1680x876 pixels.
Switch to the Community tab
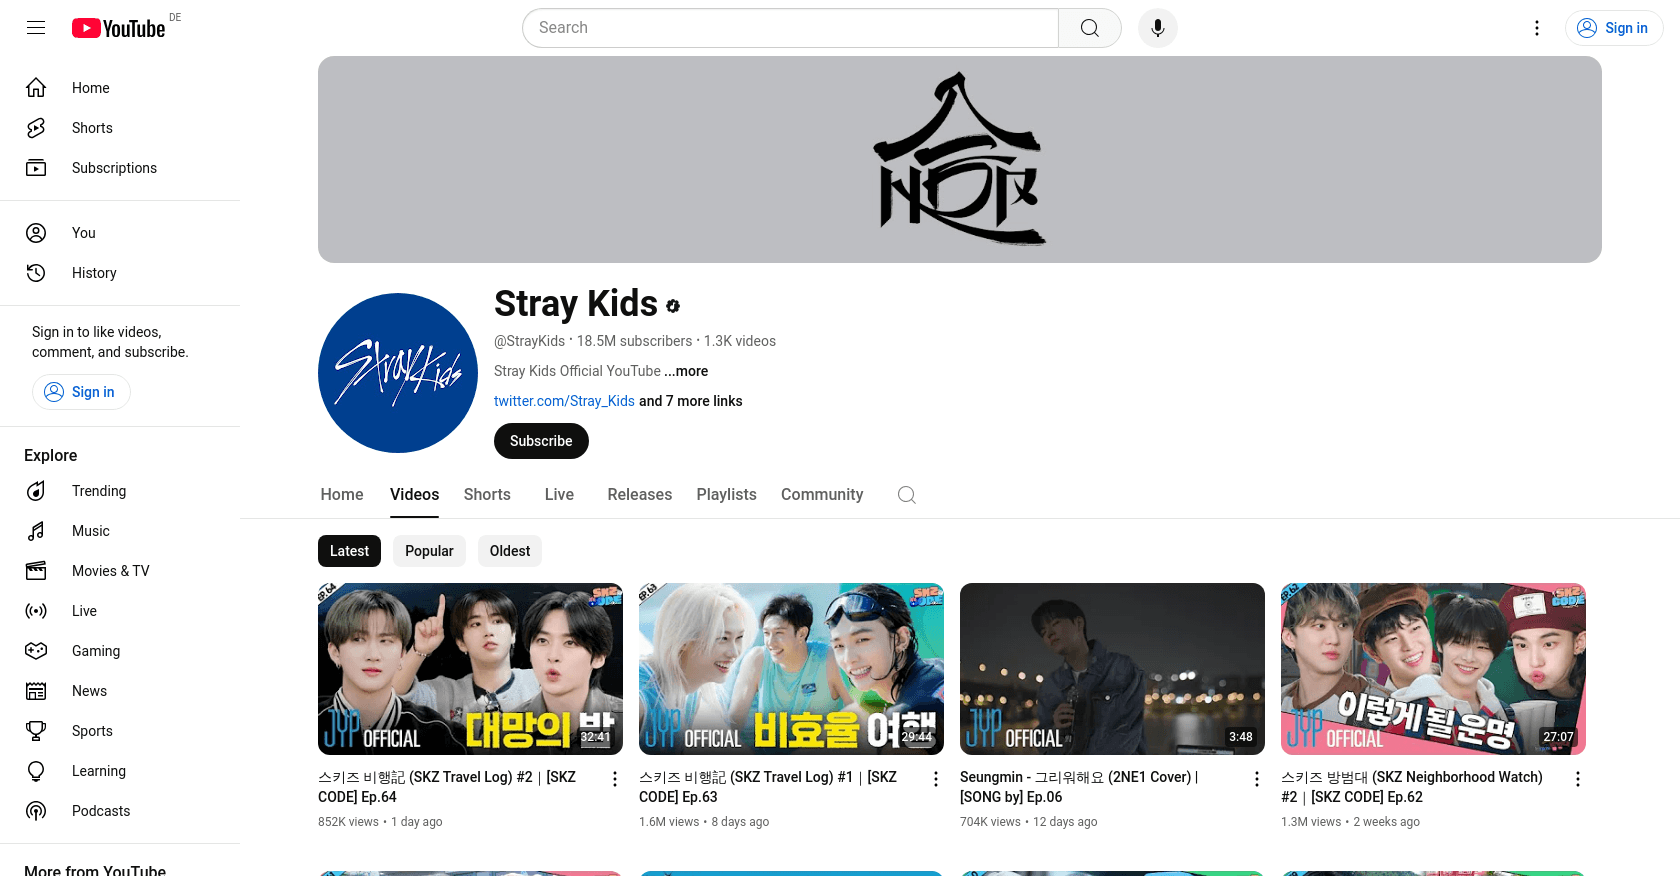coord(821,495)
